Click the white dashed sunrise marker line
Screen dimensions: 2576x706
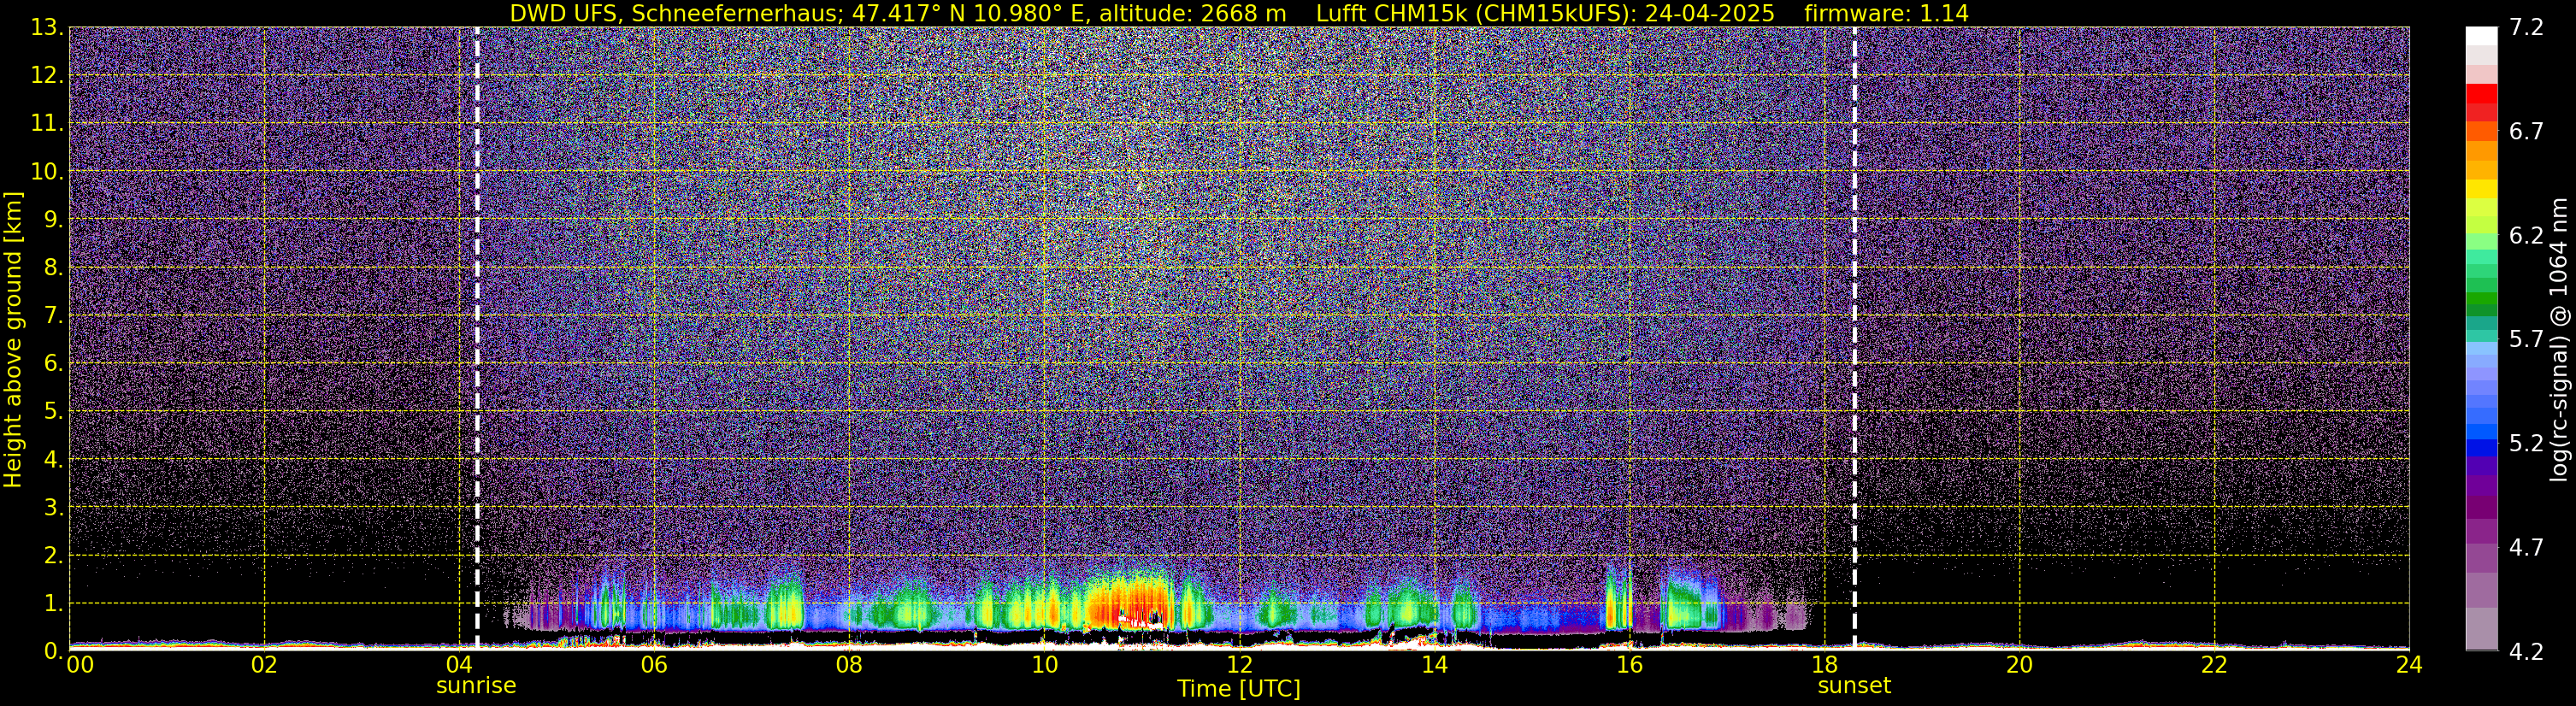(x=477, y=338)
